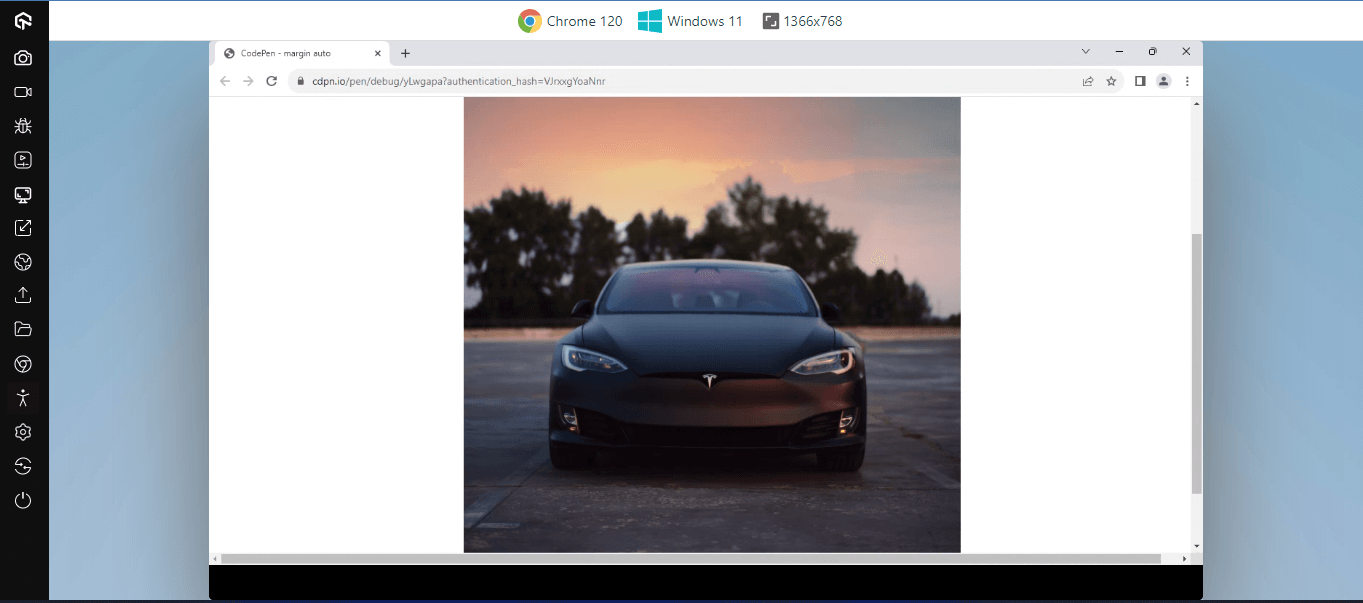Open the globe geolocation icon
Viewport: 1363px width, 603px height.
point(23,262)
